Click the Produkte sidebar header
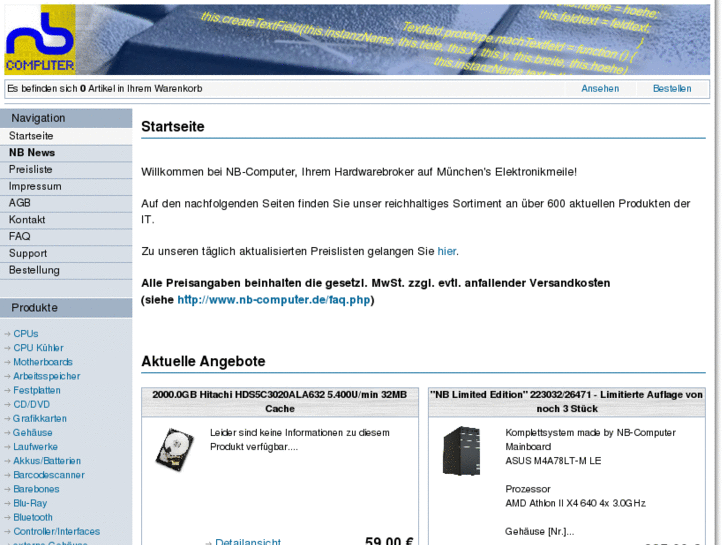Screen dimensions: 727x545 [x=66, y=308]
